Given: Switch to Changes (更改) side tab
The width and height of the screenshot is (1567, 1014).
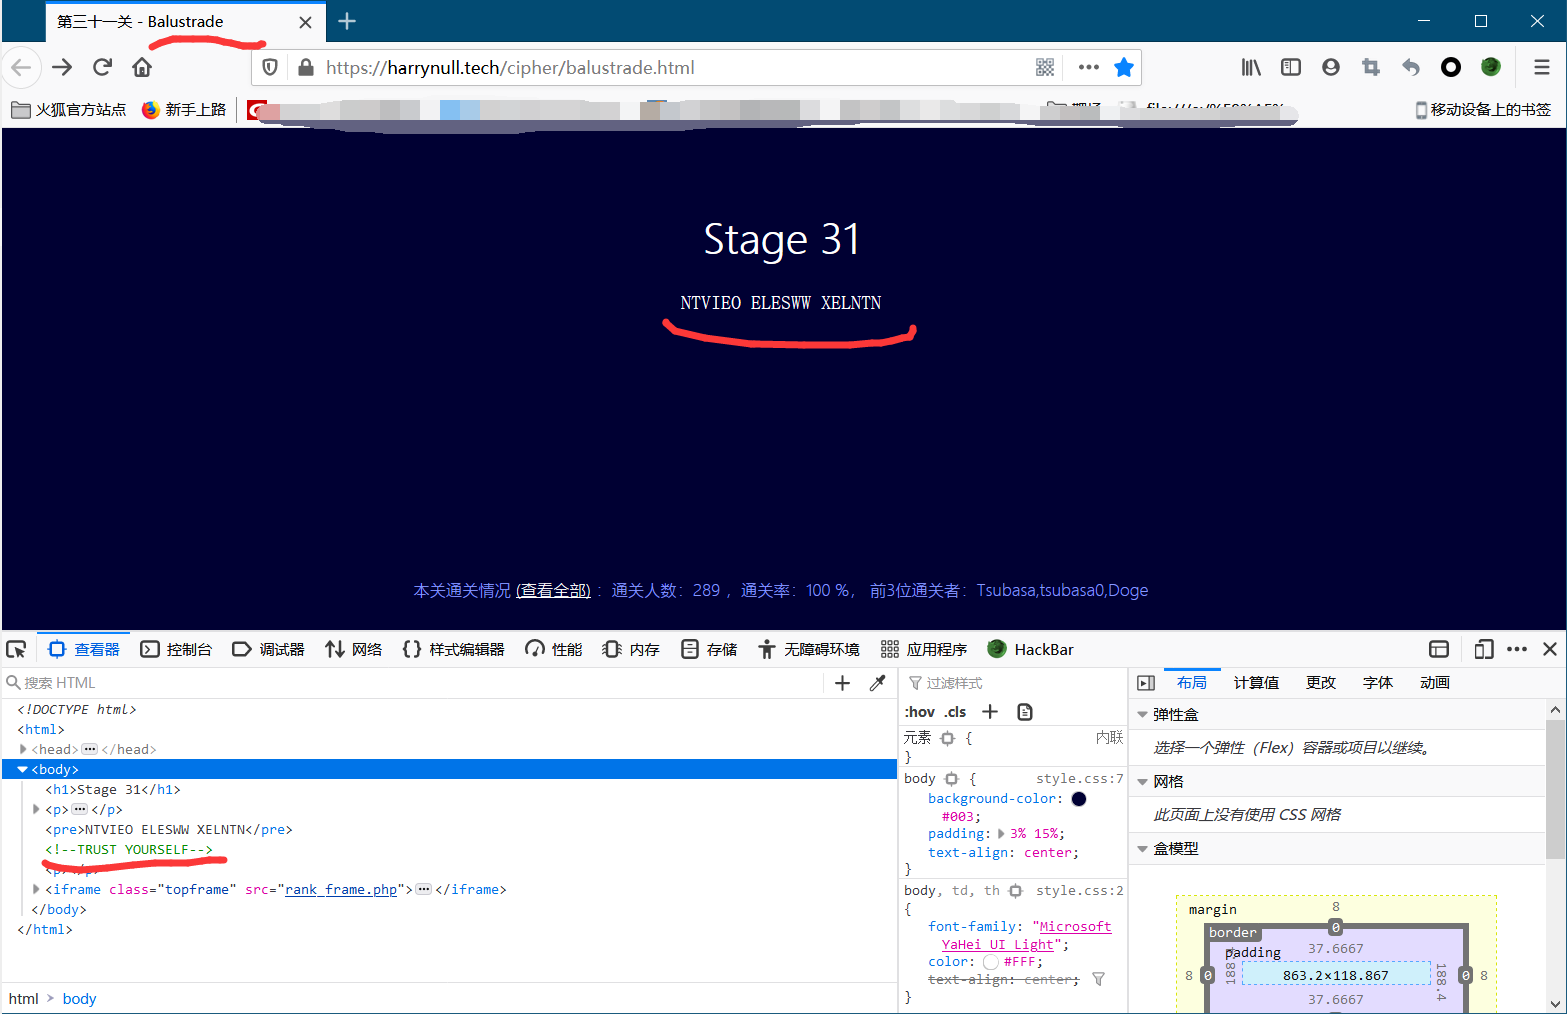Looking at the screenshot, I should [x=1321, y=683].
